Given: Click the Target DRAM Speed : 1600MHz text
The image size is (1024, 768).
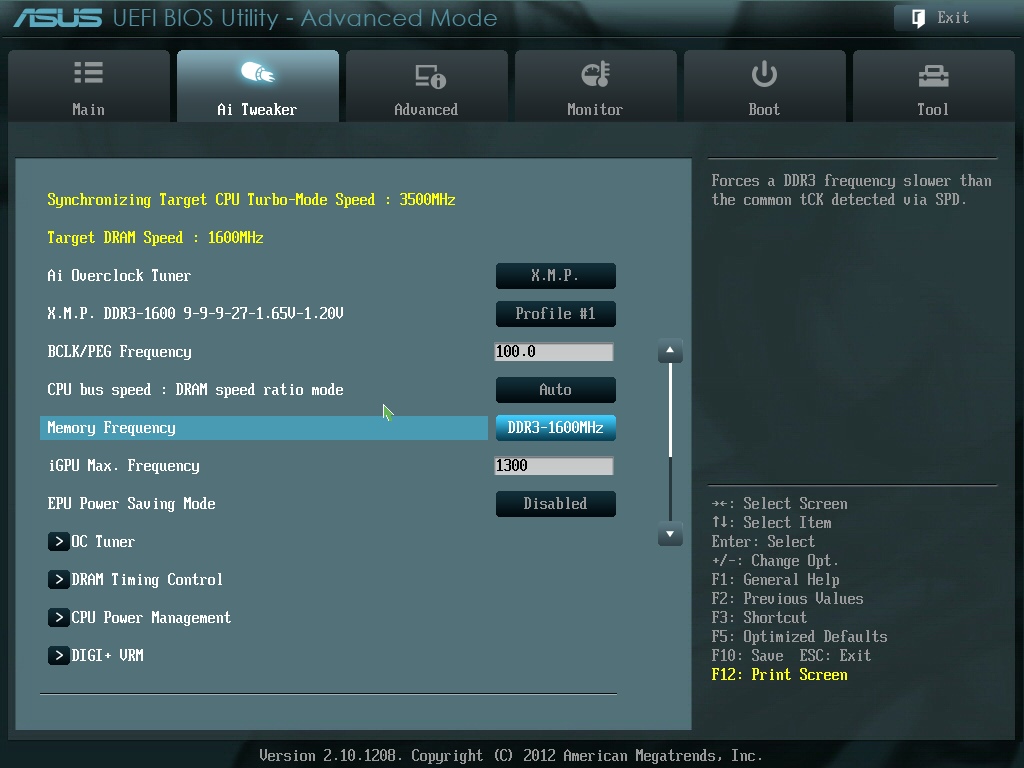Looking at the screenshot, I should pyautogui.click(x=155, y=238).
